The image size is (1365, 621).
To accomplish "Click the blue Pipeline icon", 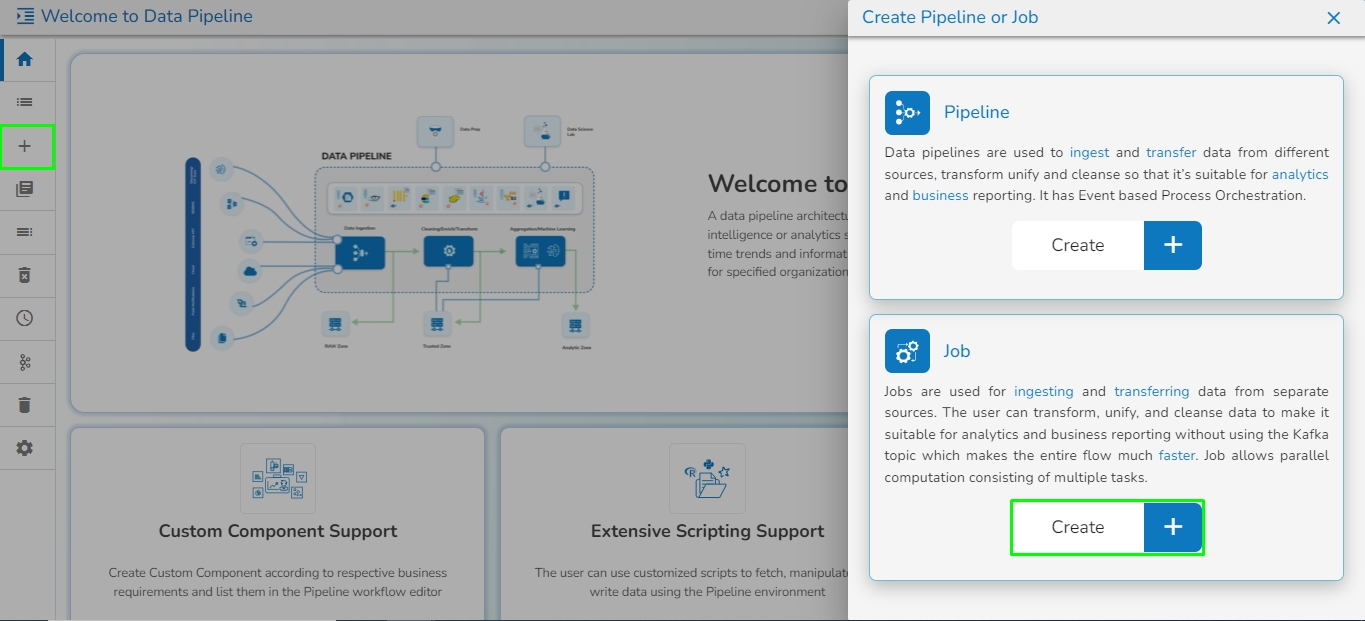I will click(x=907, y=112).
